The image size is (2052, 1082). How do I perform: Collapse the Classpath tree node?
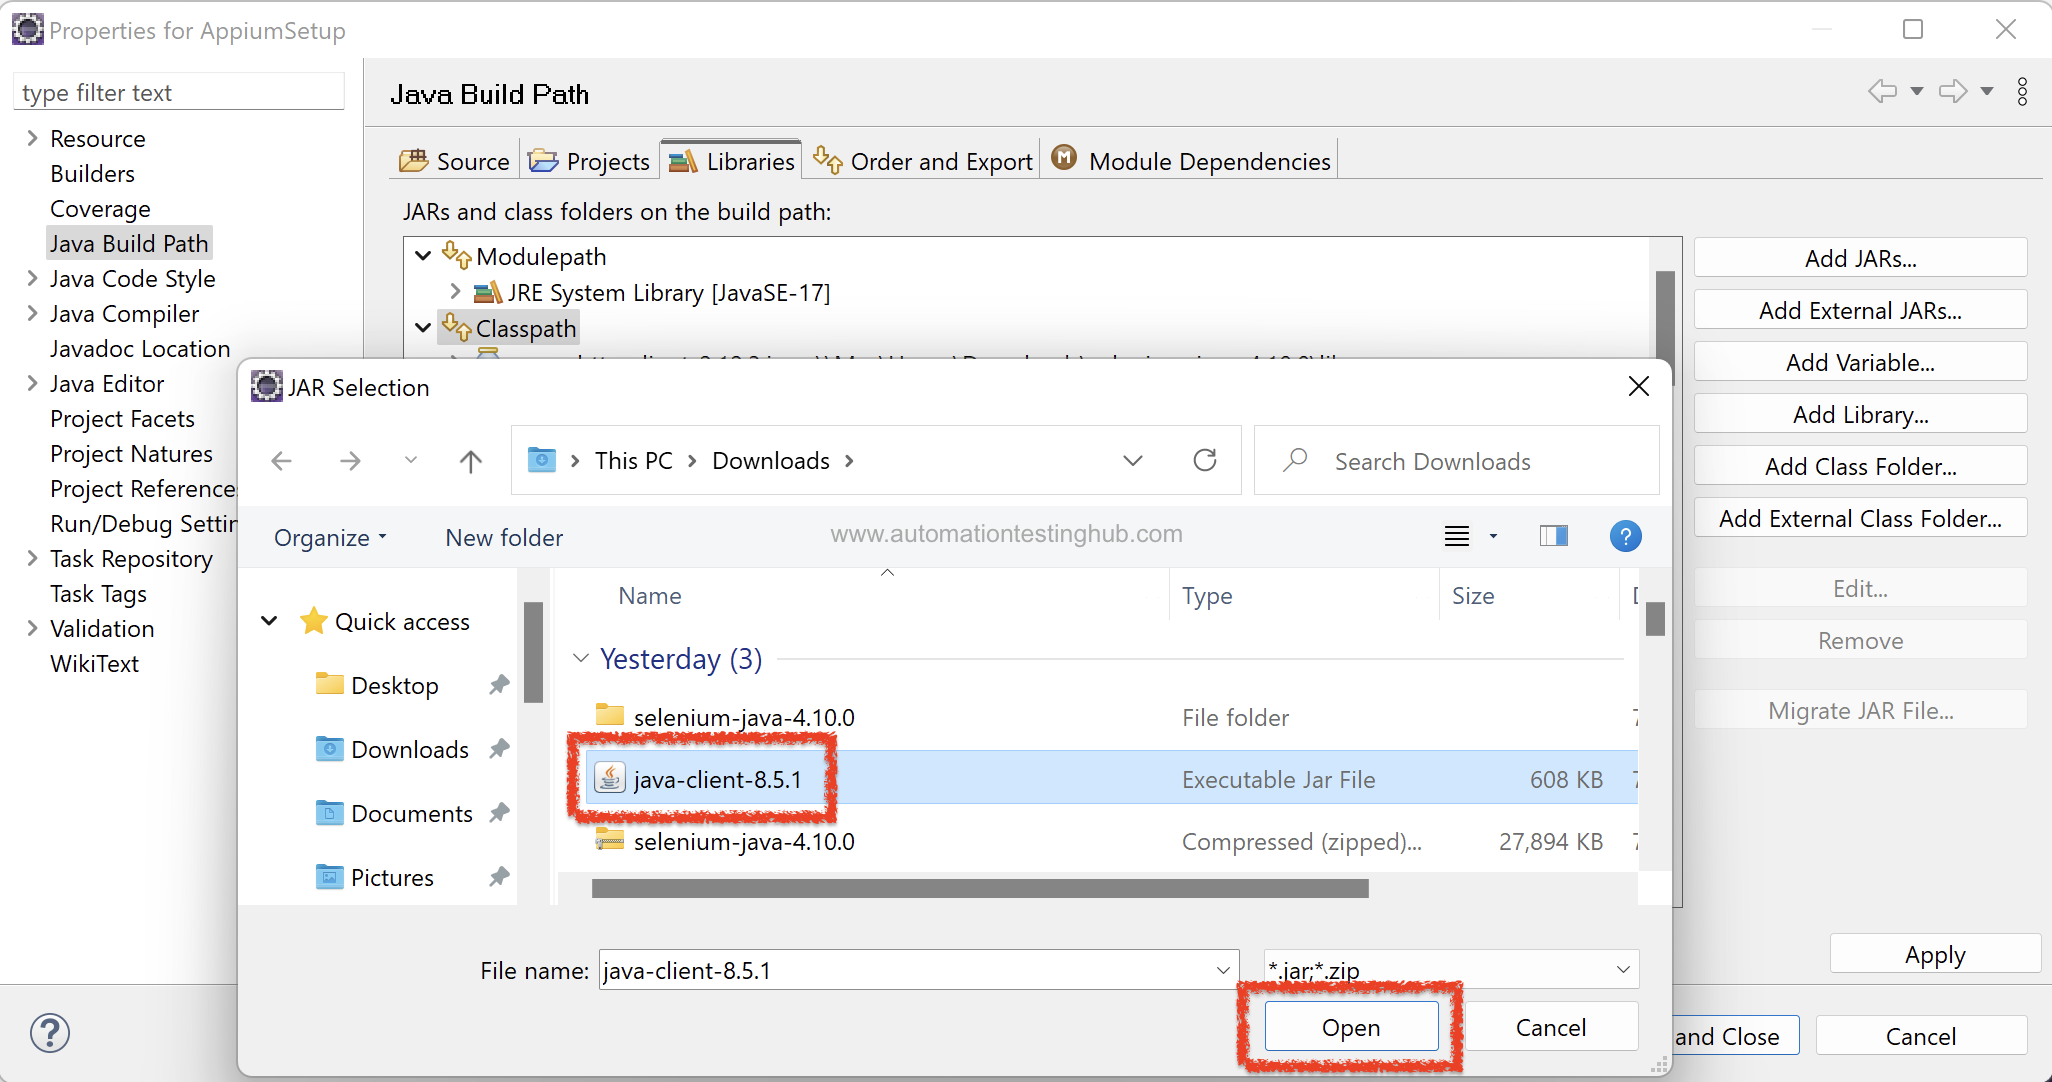[423, 327]
